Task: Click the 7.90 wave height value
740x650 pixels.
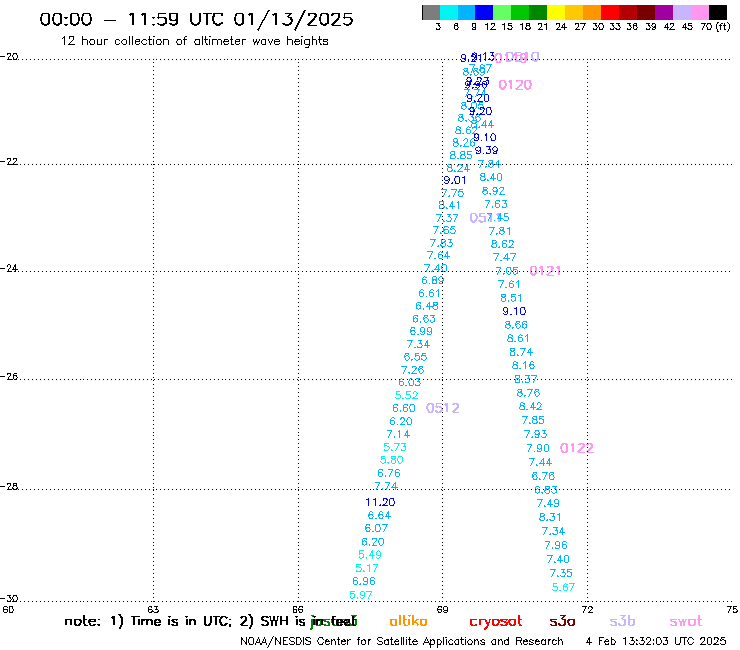Action: pos(538,448)
